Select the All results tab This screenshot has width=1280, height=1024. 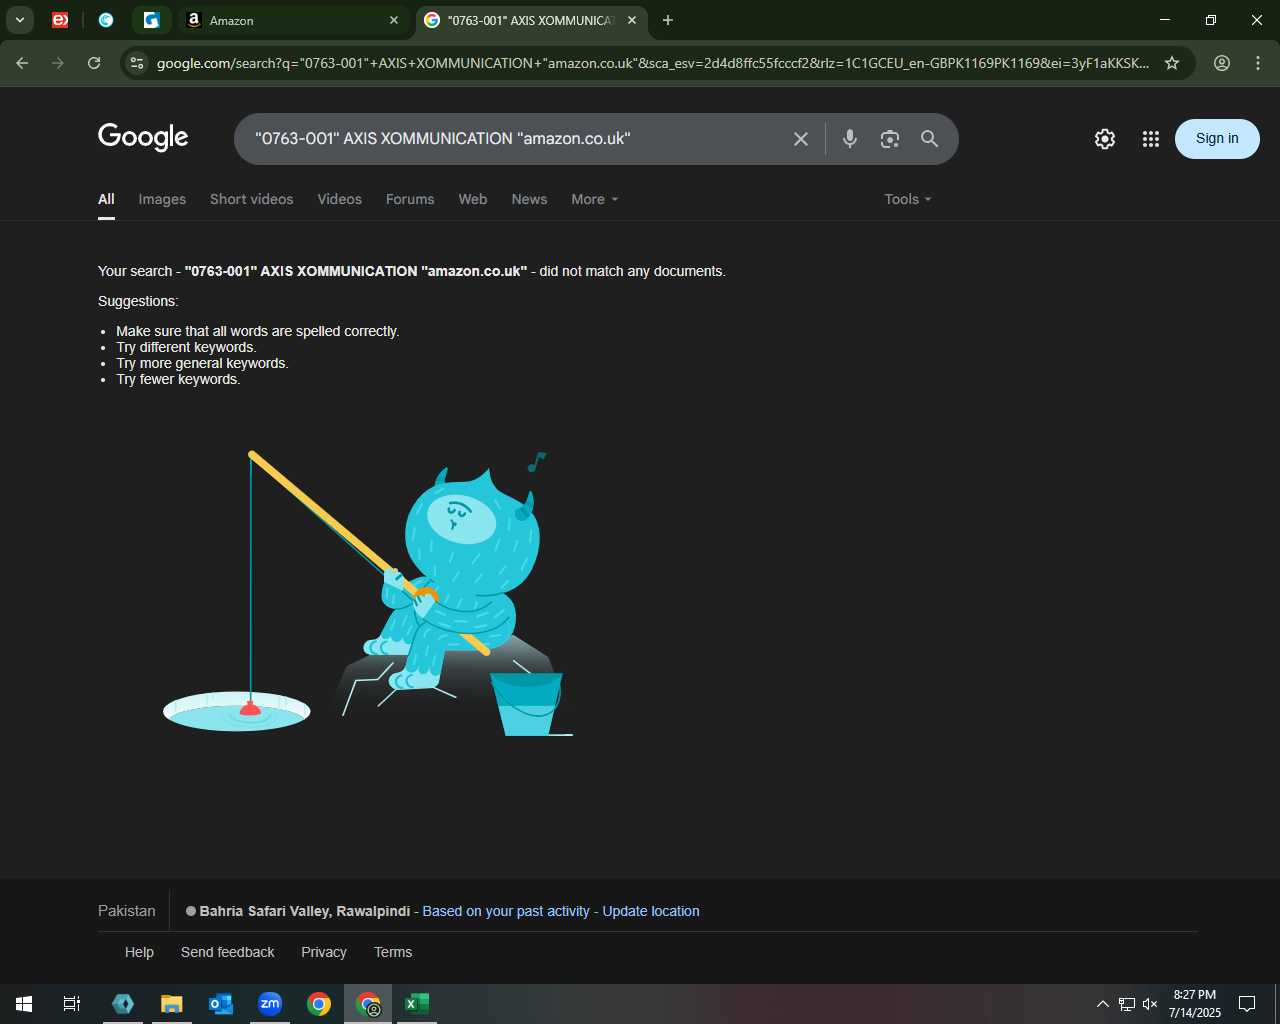(106, 199)
